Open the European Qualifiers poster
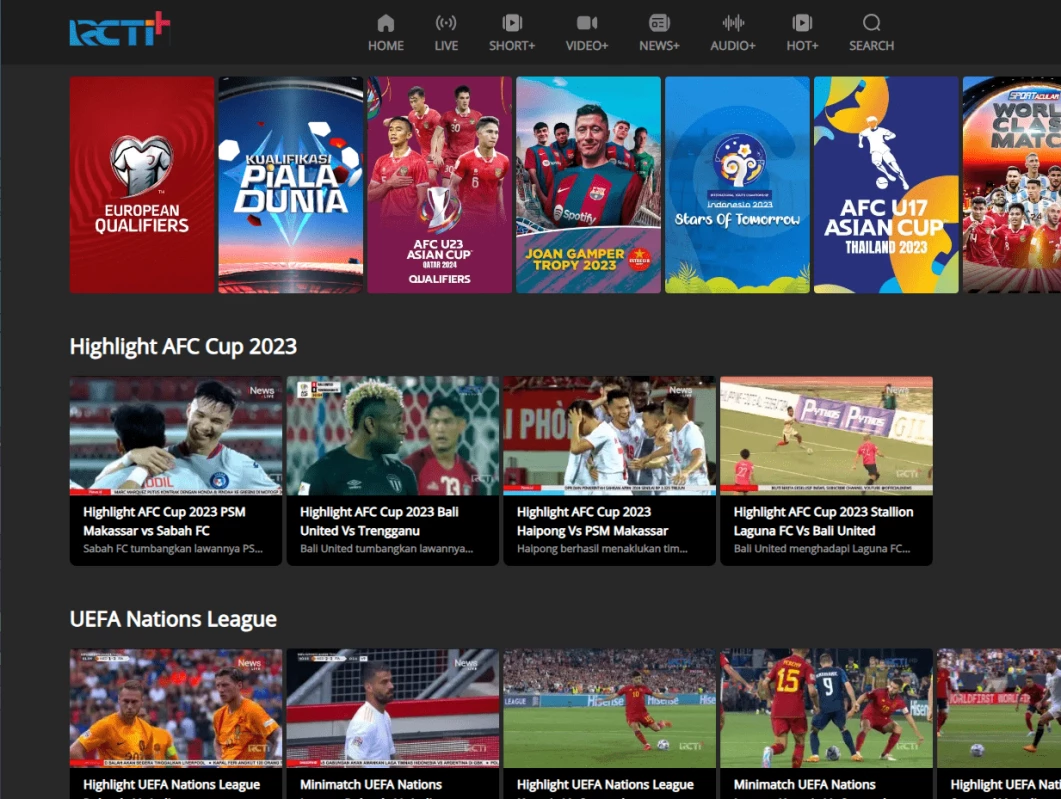 coord(142,185)
